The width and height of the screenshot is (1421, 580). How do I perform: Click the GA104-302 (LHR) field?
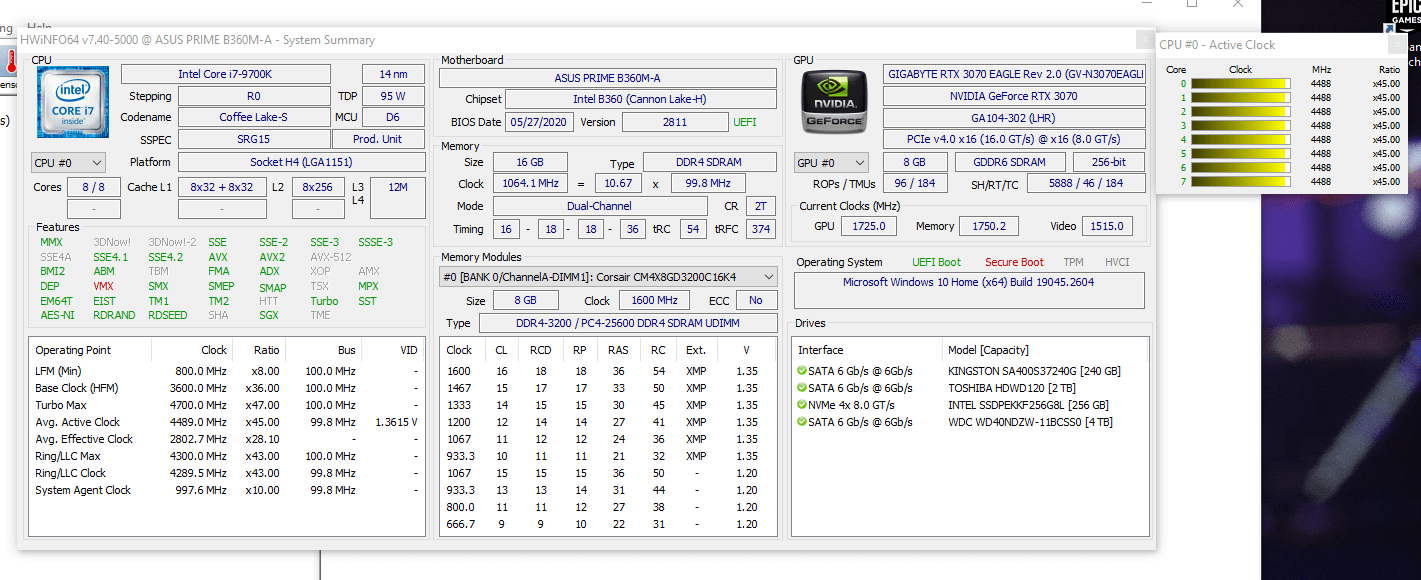[x=1014, y=118]
